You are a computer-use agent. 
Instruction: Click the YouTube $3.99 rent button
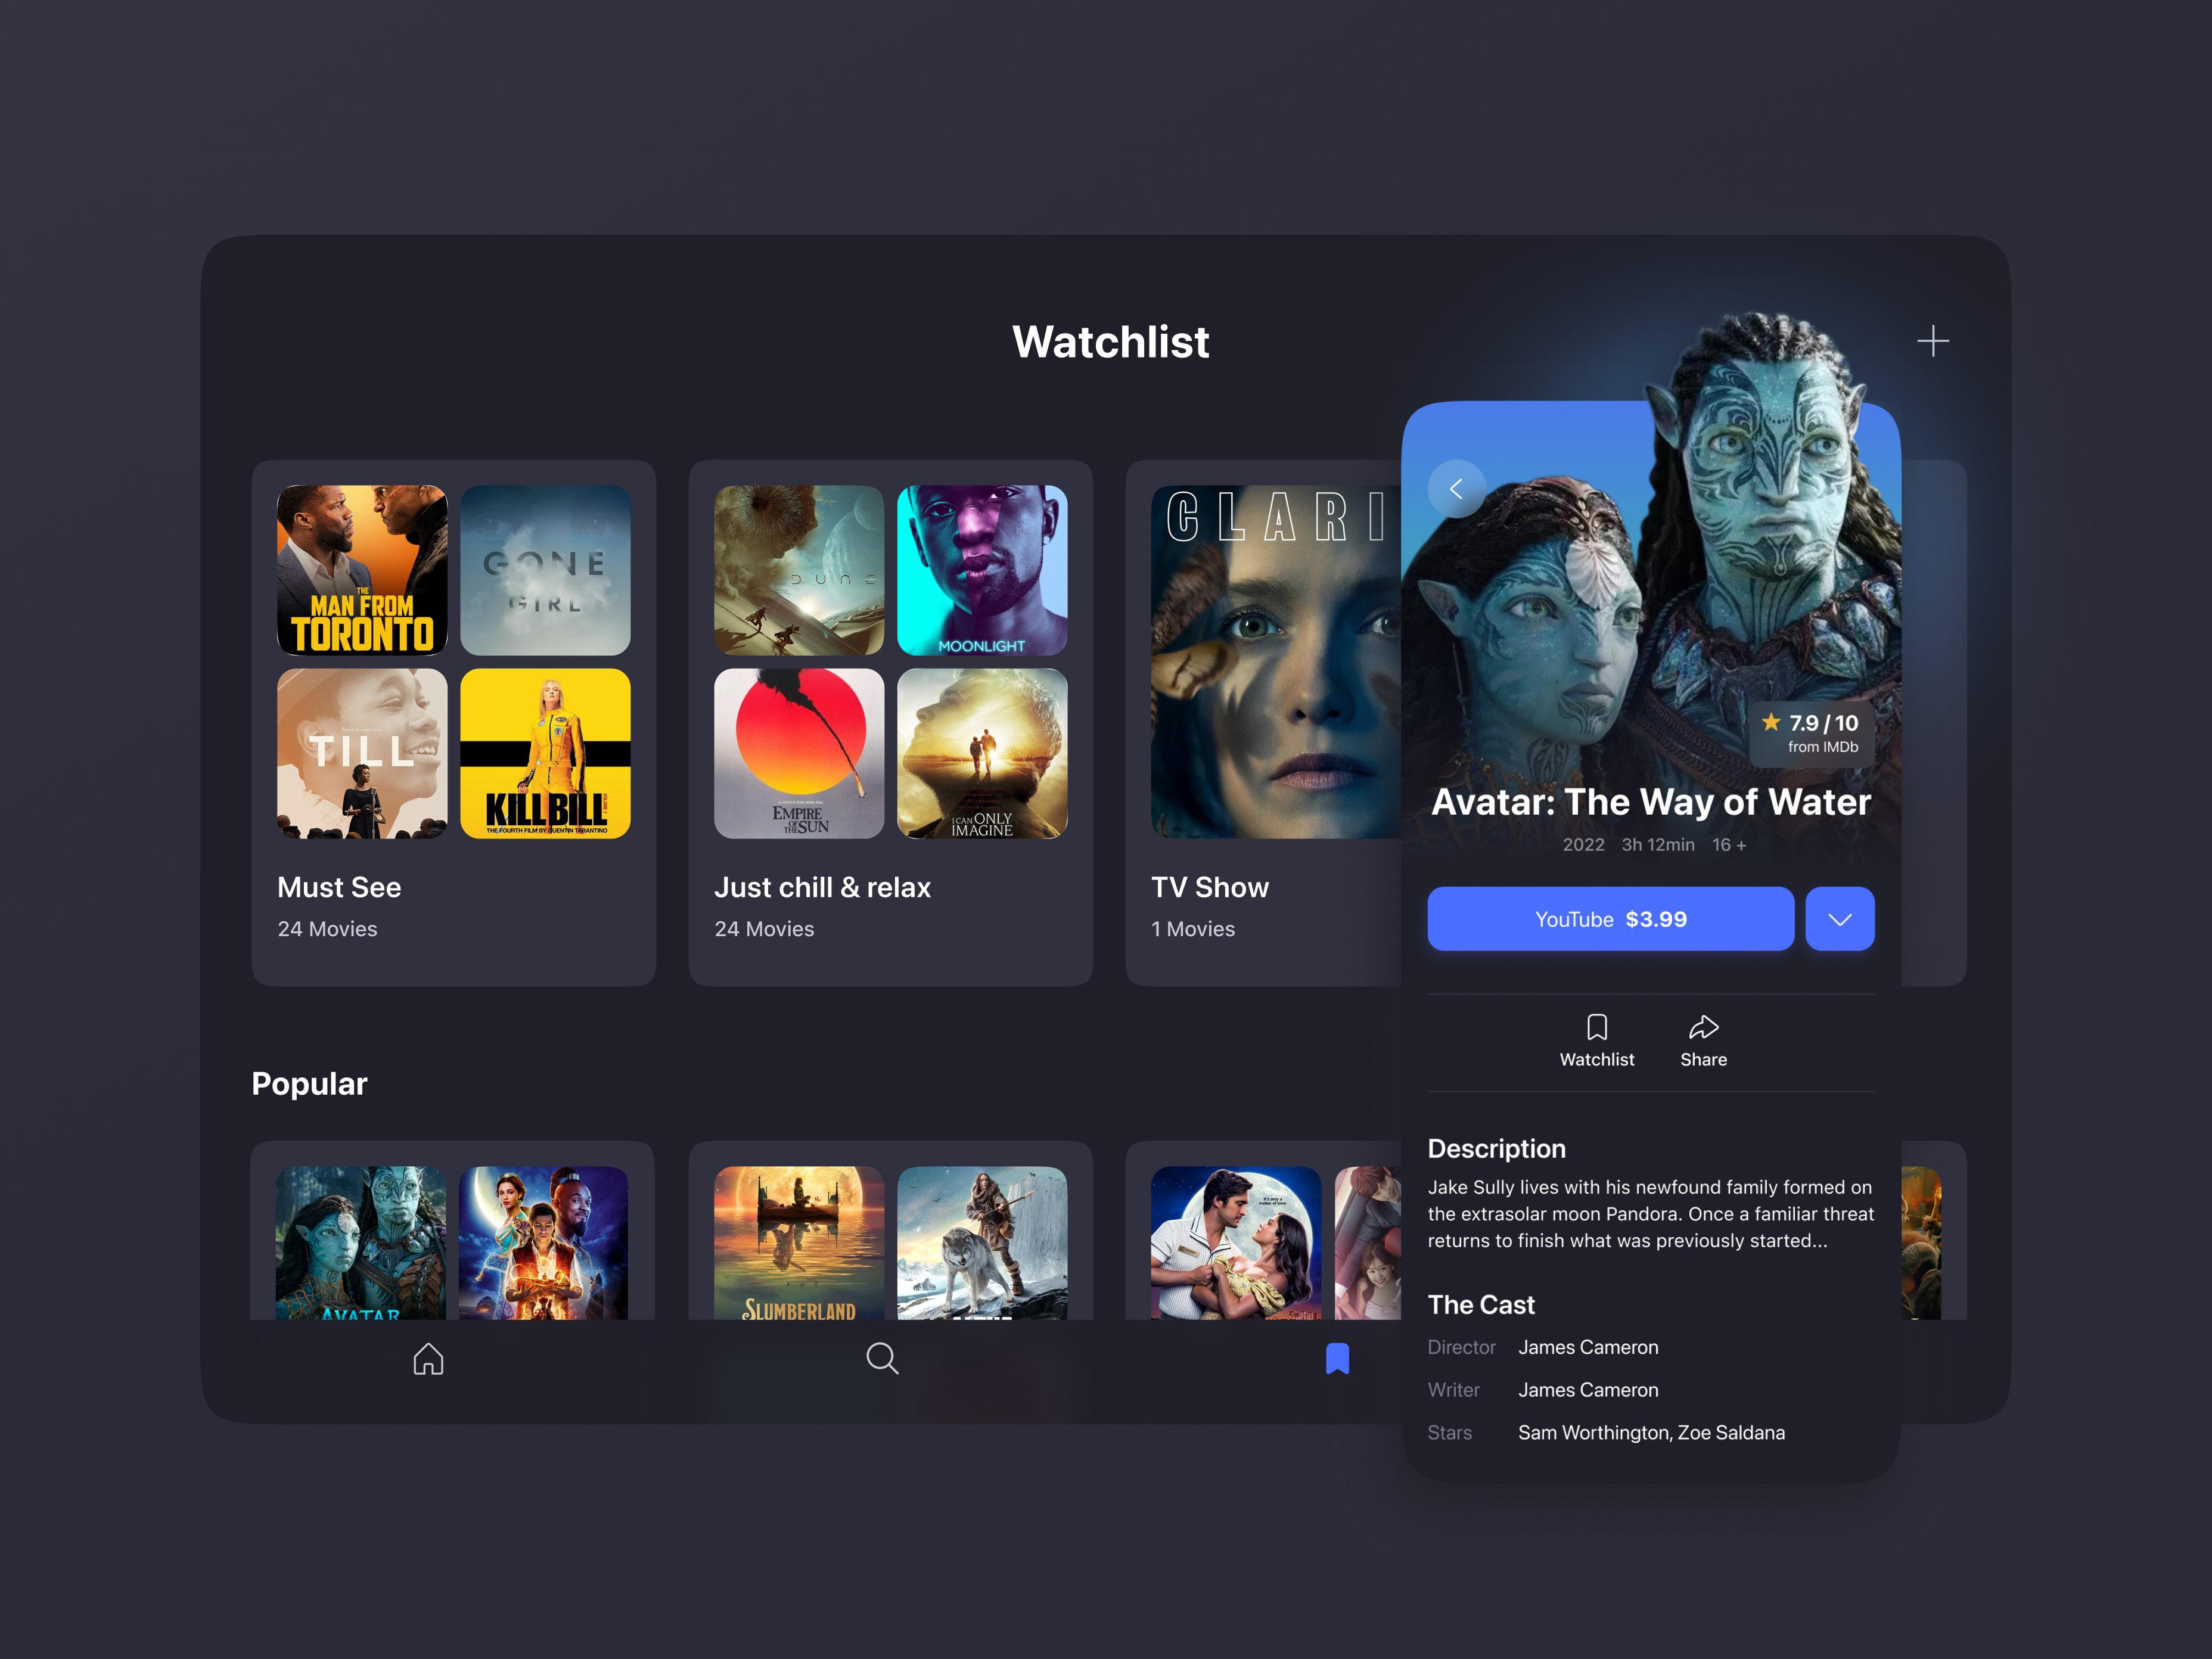[1610, 918]
